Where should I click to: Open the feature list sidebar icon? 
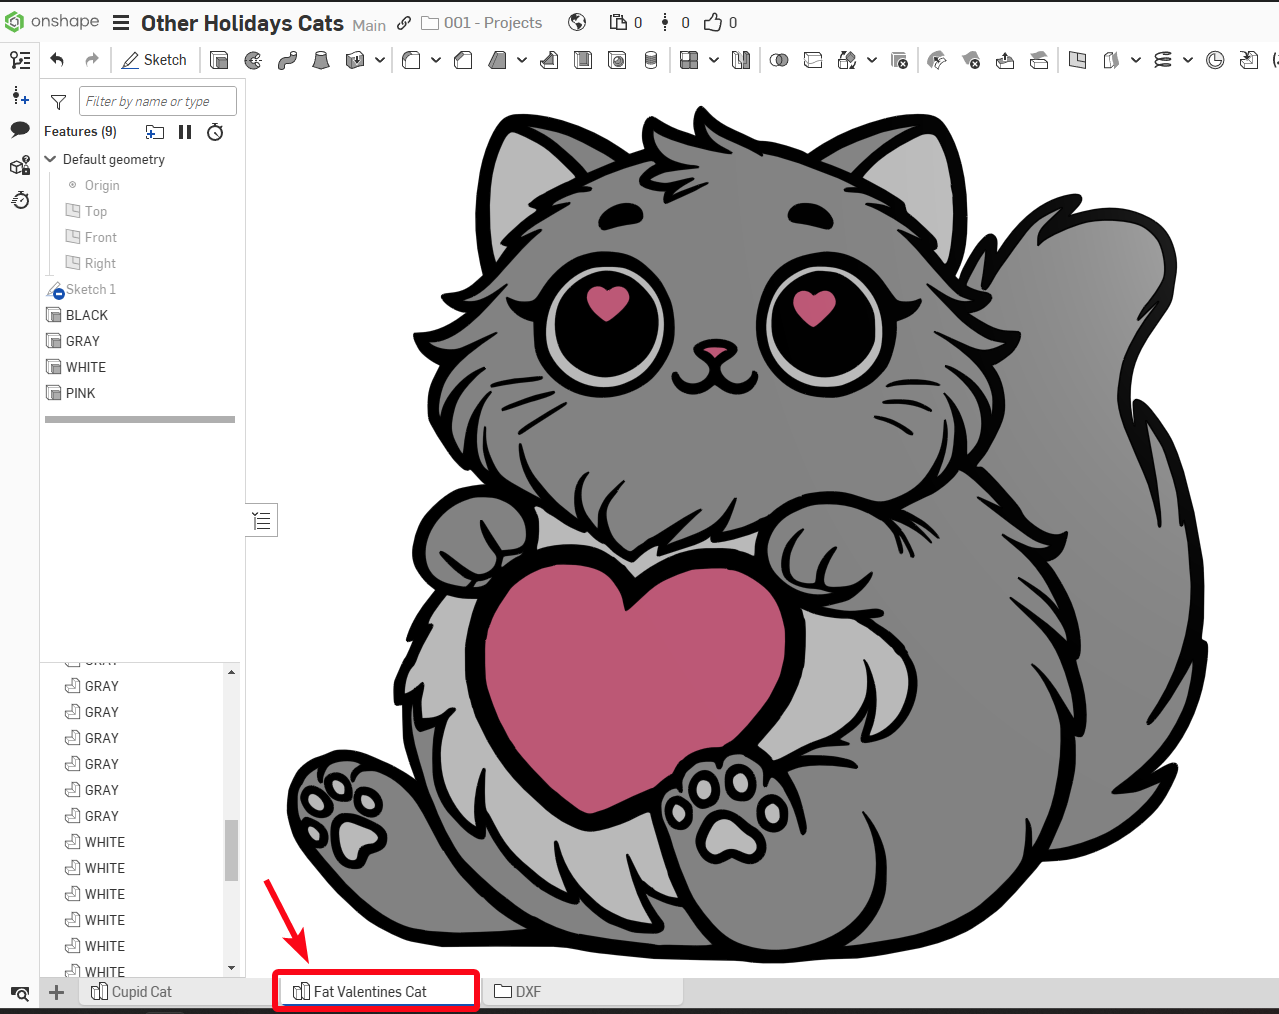20,60
